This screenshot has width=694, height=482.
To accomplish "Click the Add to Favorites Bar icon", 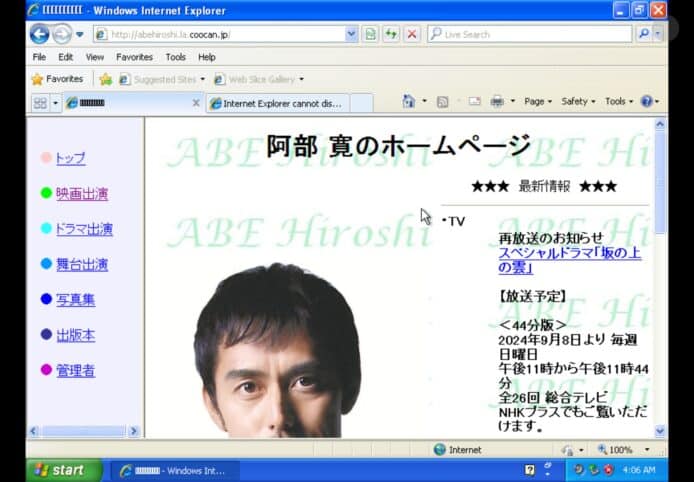I will [105, 79].
